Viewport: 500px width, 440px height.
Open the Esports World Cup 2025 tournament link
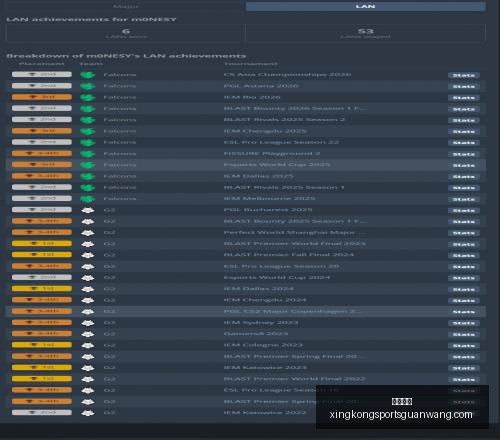click(x=277, y=165)
